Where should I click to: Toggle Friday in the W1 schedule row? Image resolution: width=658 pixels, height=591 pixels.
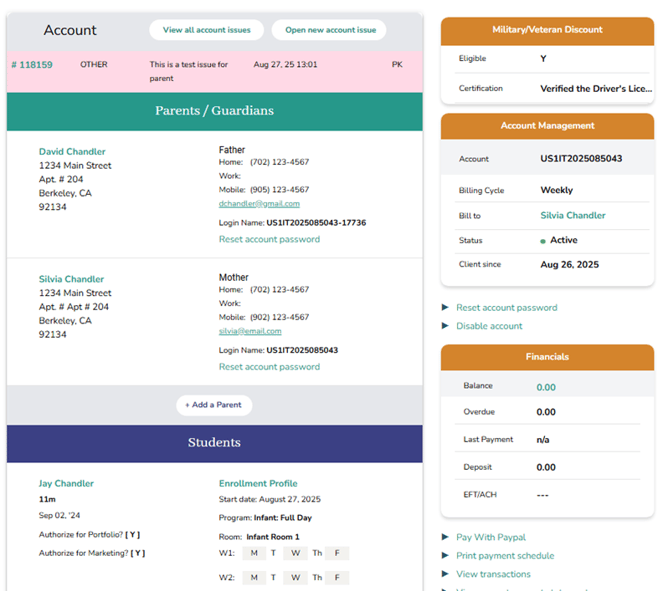tap(337, 552)
